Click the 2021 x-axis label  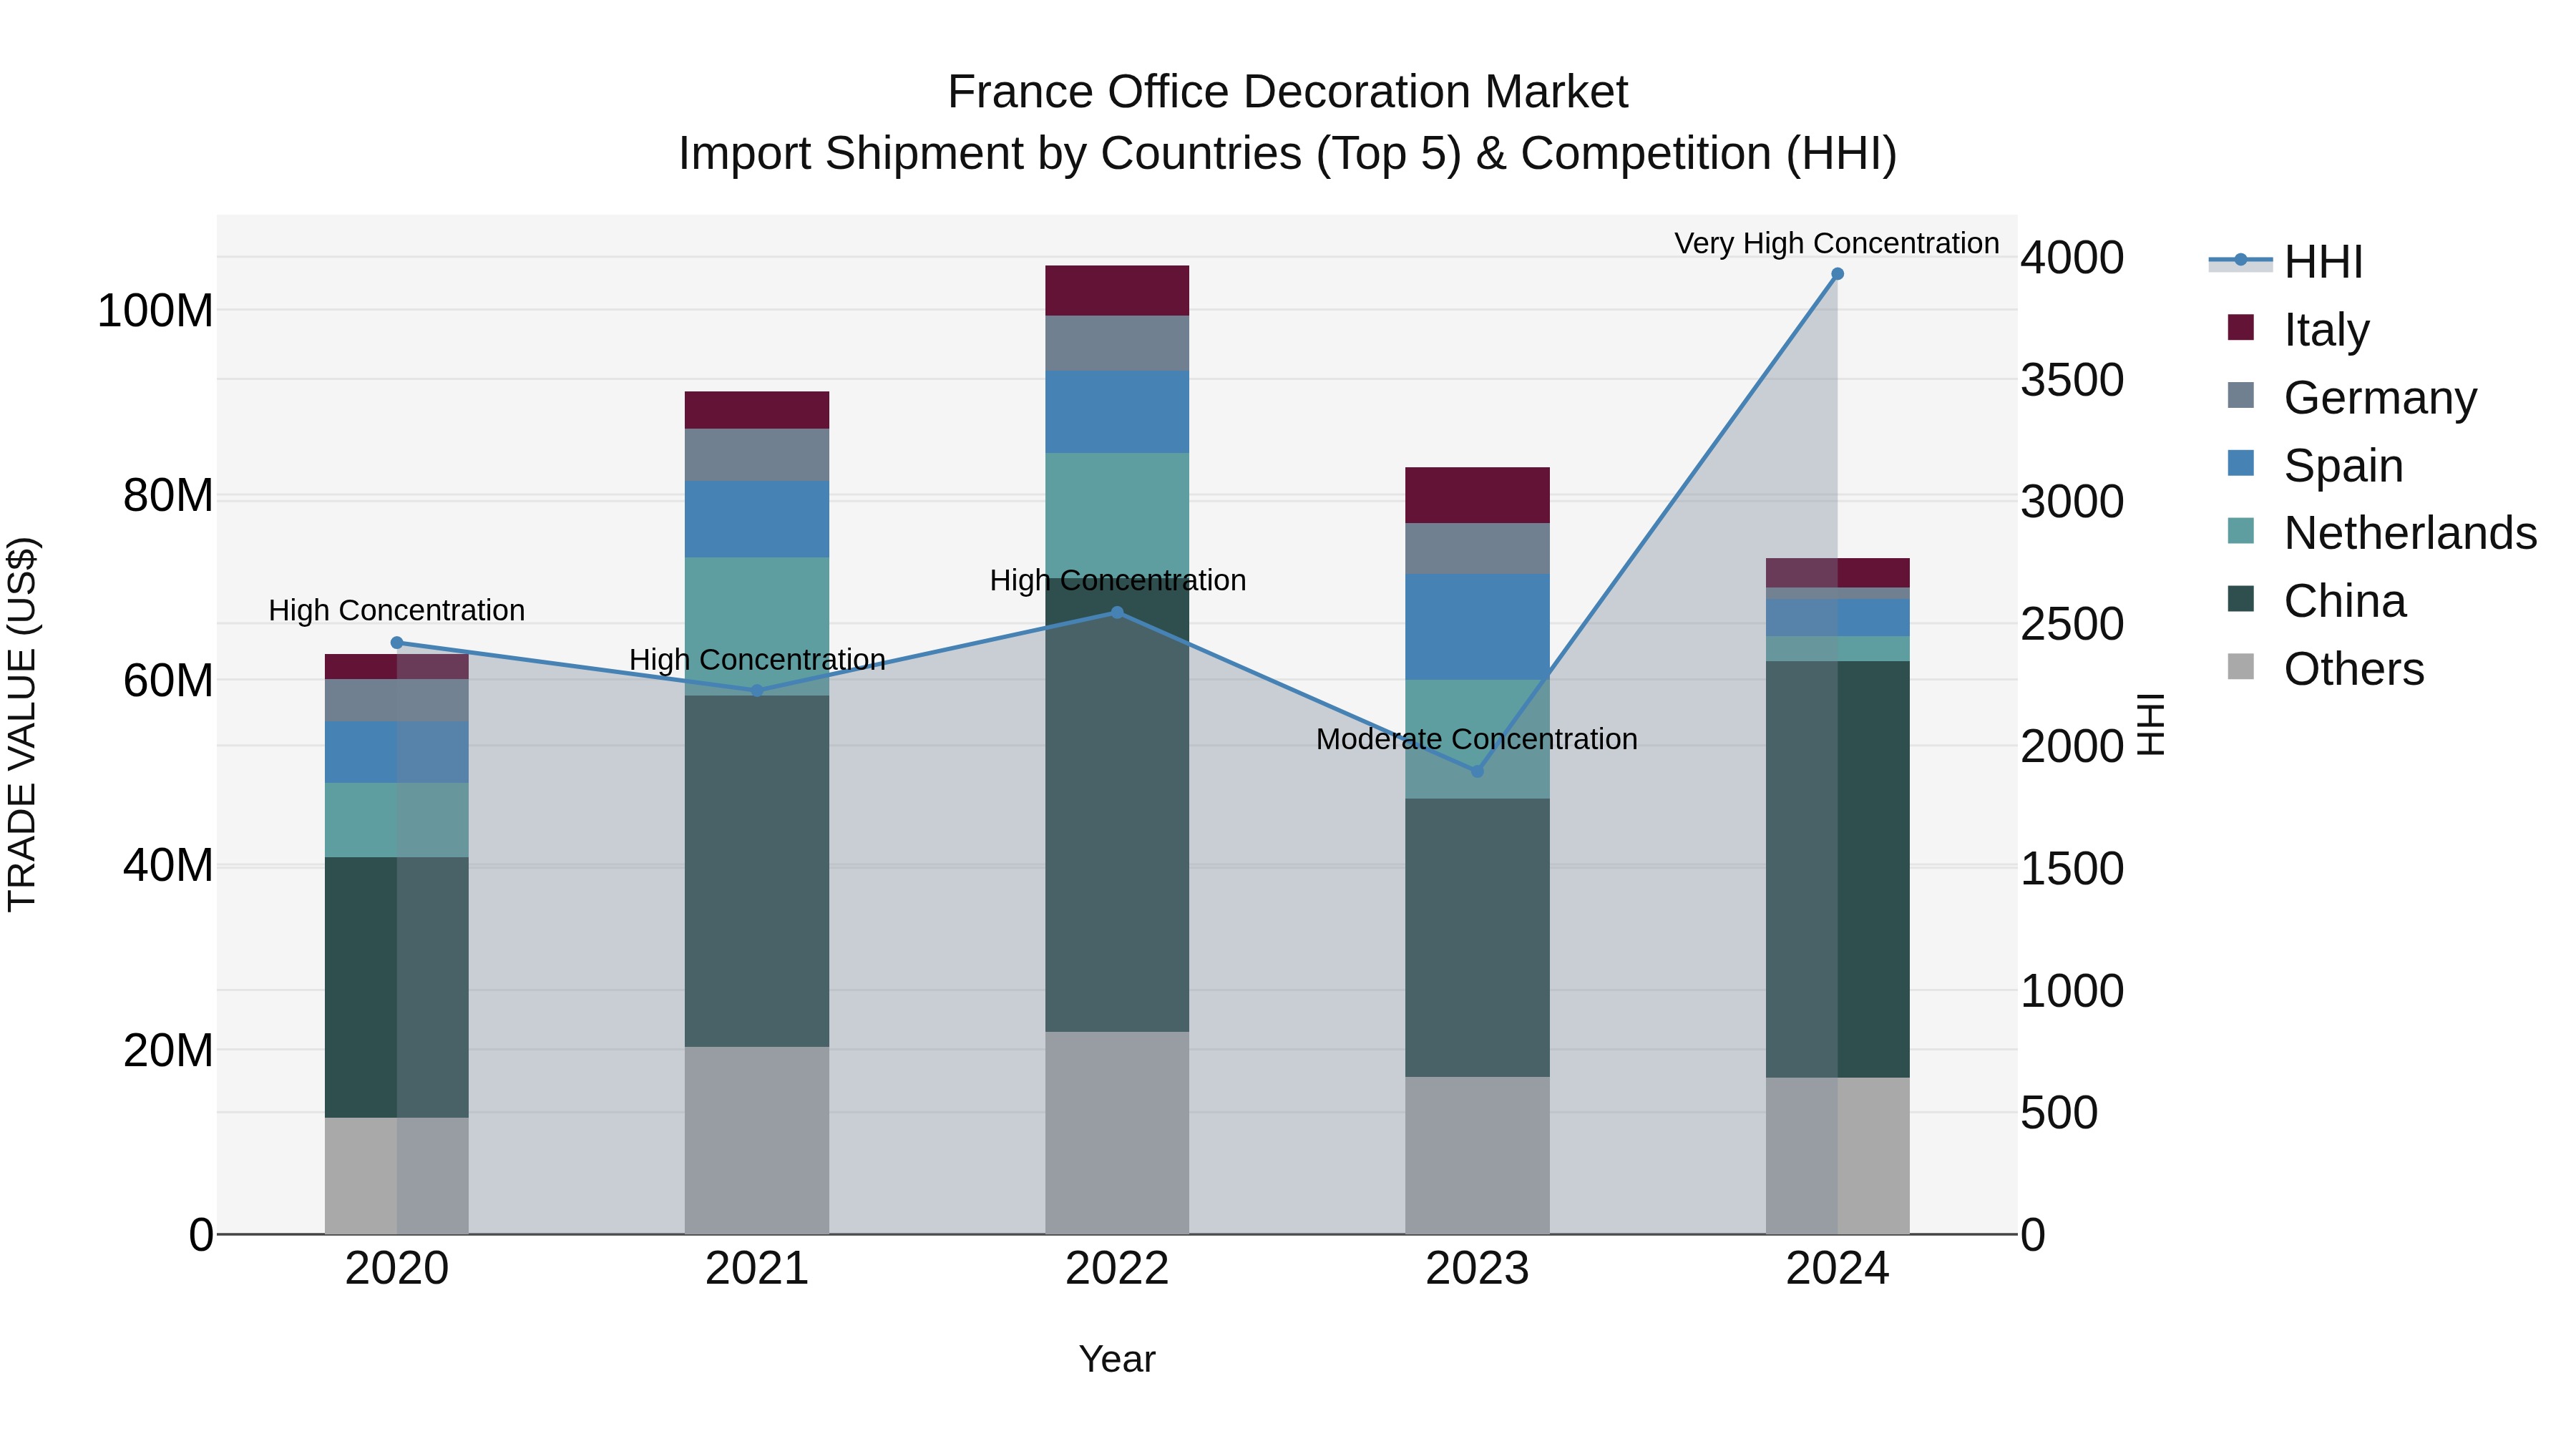tap(757, 1269)
